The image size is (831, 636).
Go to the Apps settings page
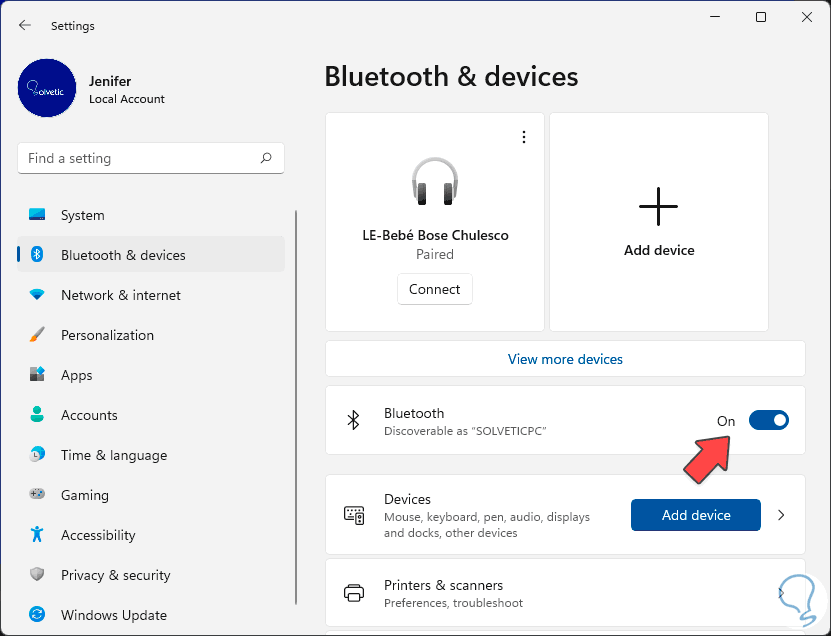pyautogui.click(x=77, y=375)
